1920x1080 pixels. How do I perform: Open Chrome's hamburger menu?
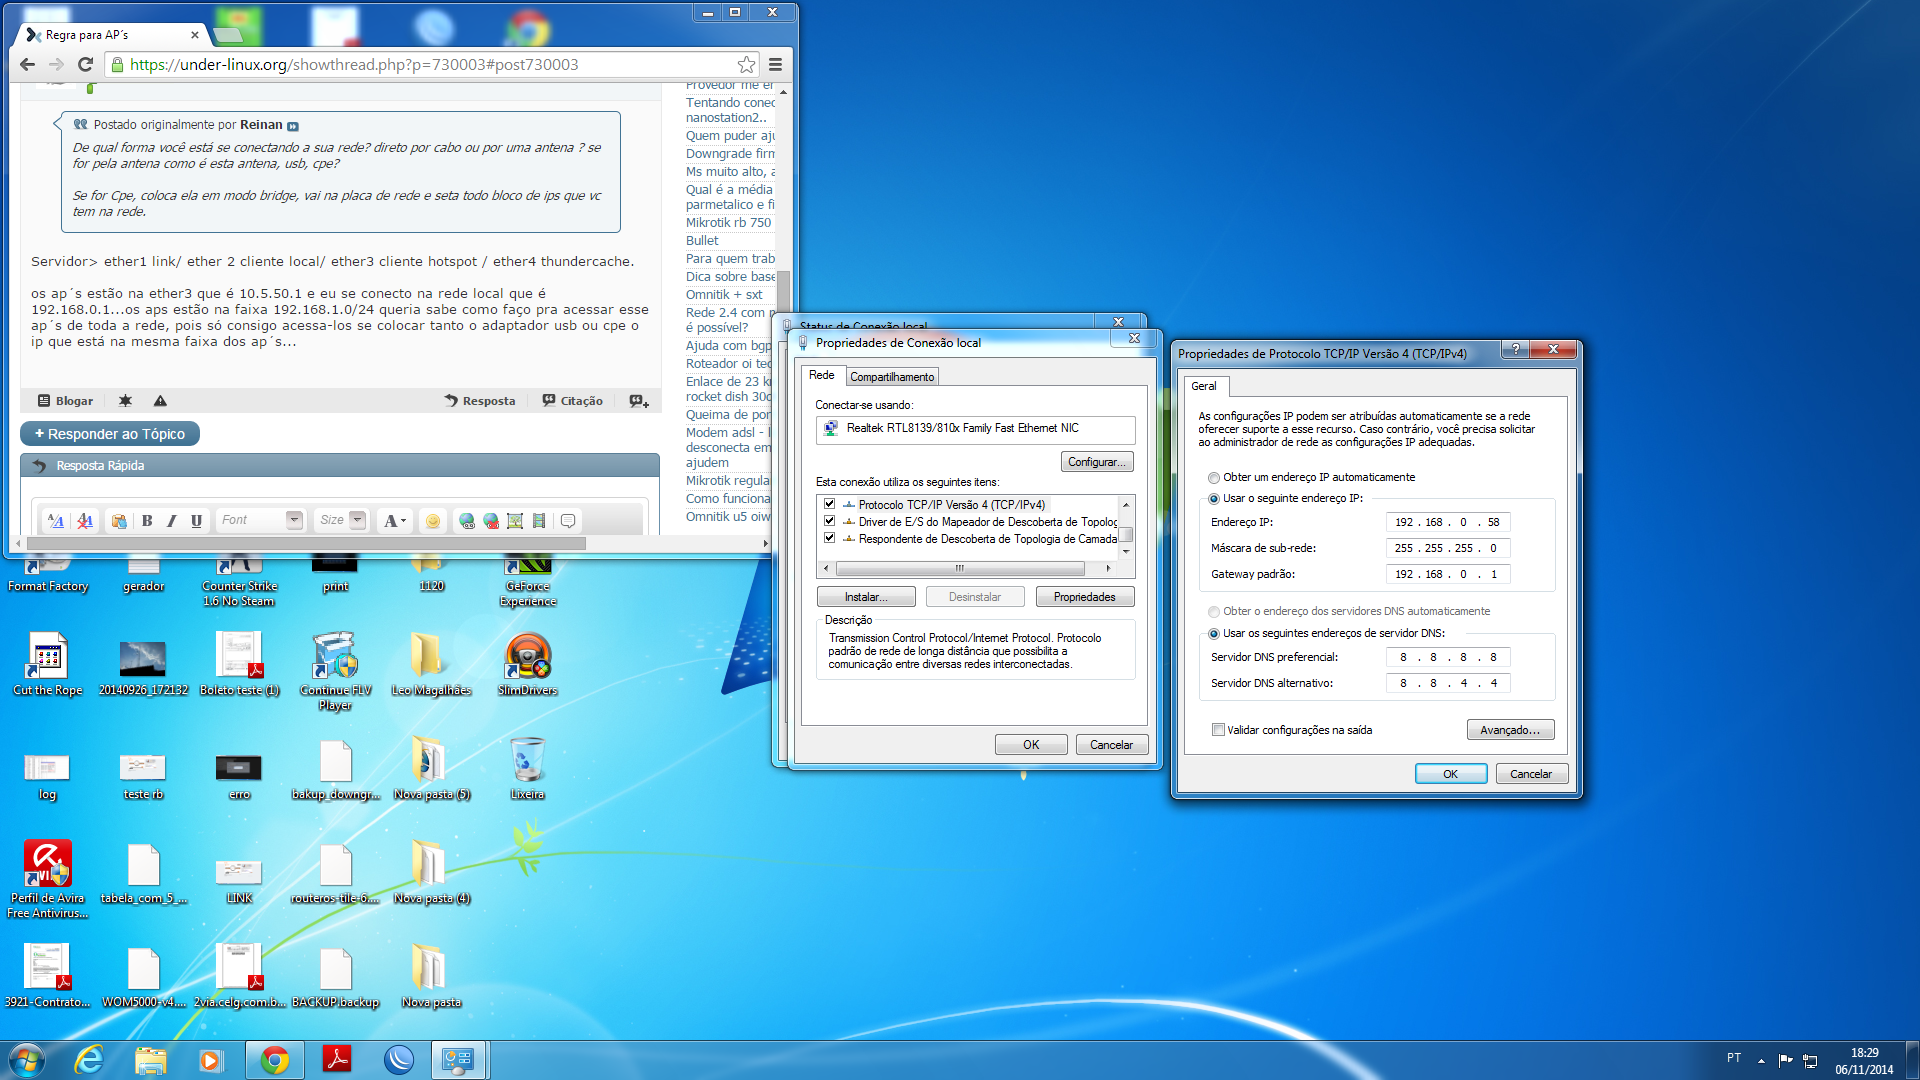pyautogui.click(x=775, y=65)
